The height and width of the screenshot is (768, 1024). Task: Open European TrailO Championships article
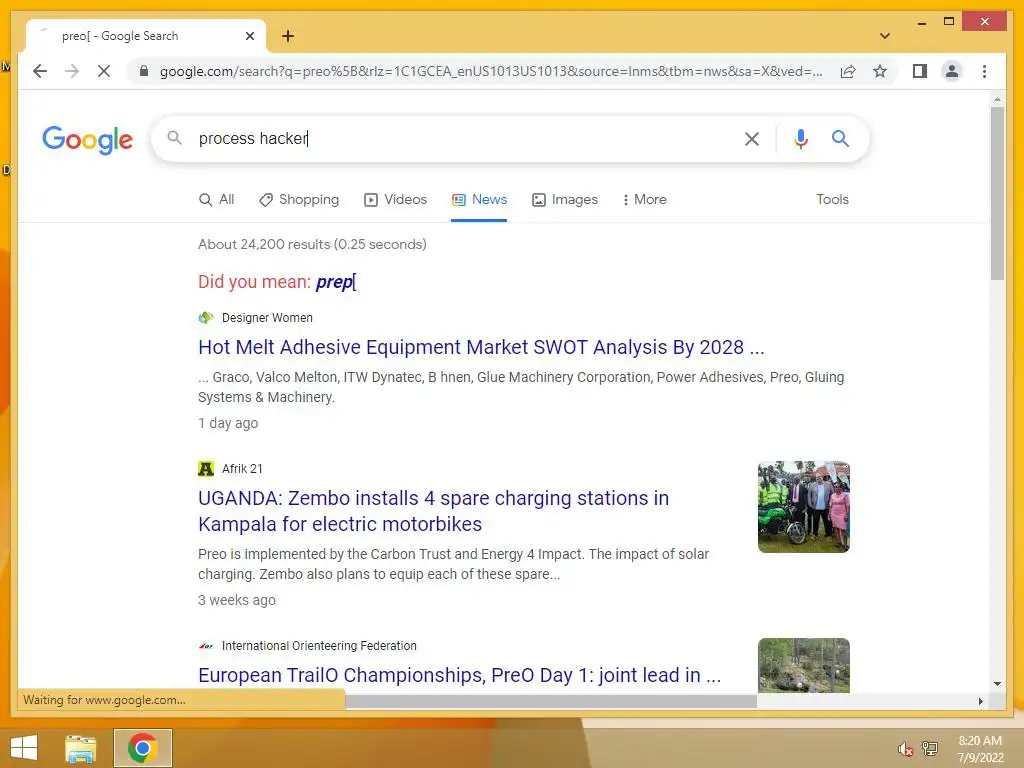click(x=459, y=675)
